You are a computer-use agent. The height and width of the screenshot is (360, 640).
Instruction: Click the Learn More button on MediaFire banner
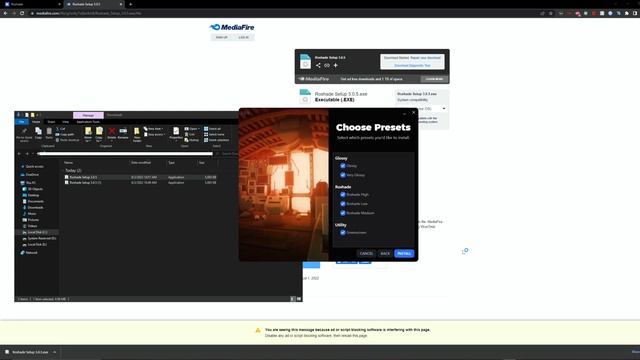coord(434,79)
